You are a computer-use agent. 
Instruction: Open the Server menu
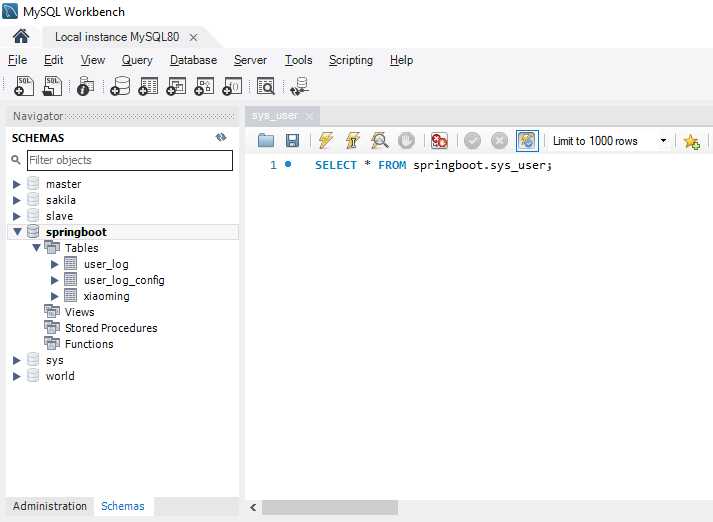coord(250,60)
